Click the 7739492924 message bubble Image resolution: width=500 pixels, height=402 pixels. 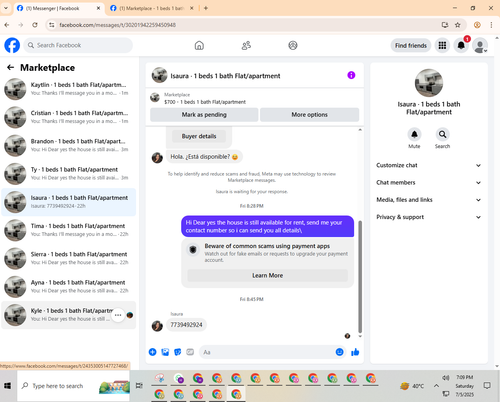click(x=186, y=325)
